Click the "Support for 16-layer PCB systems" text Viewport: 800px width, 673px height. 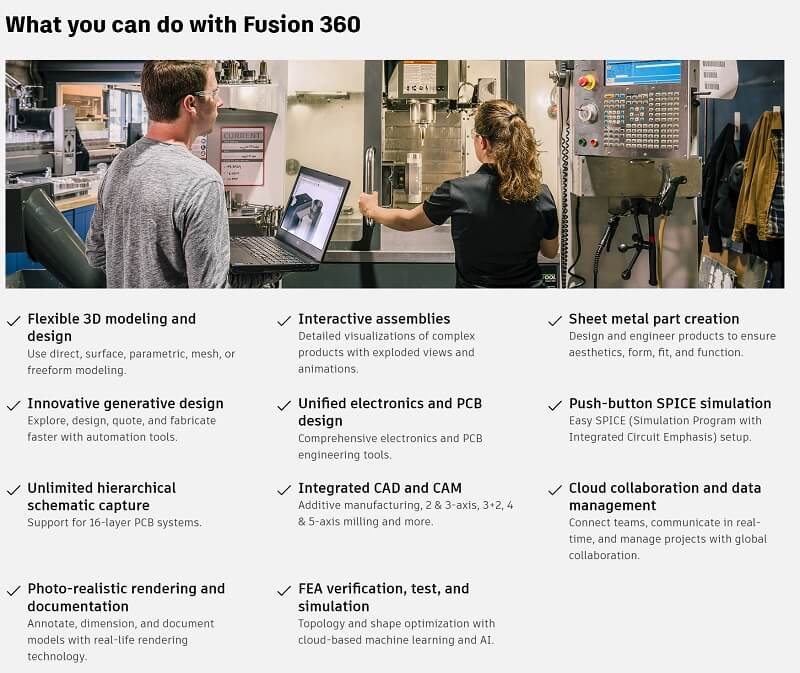tap(114, 522)
